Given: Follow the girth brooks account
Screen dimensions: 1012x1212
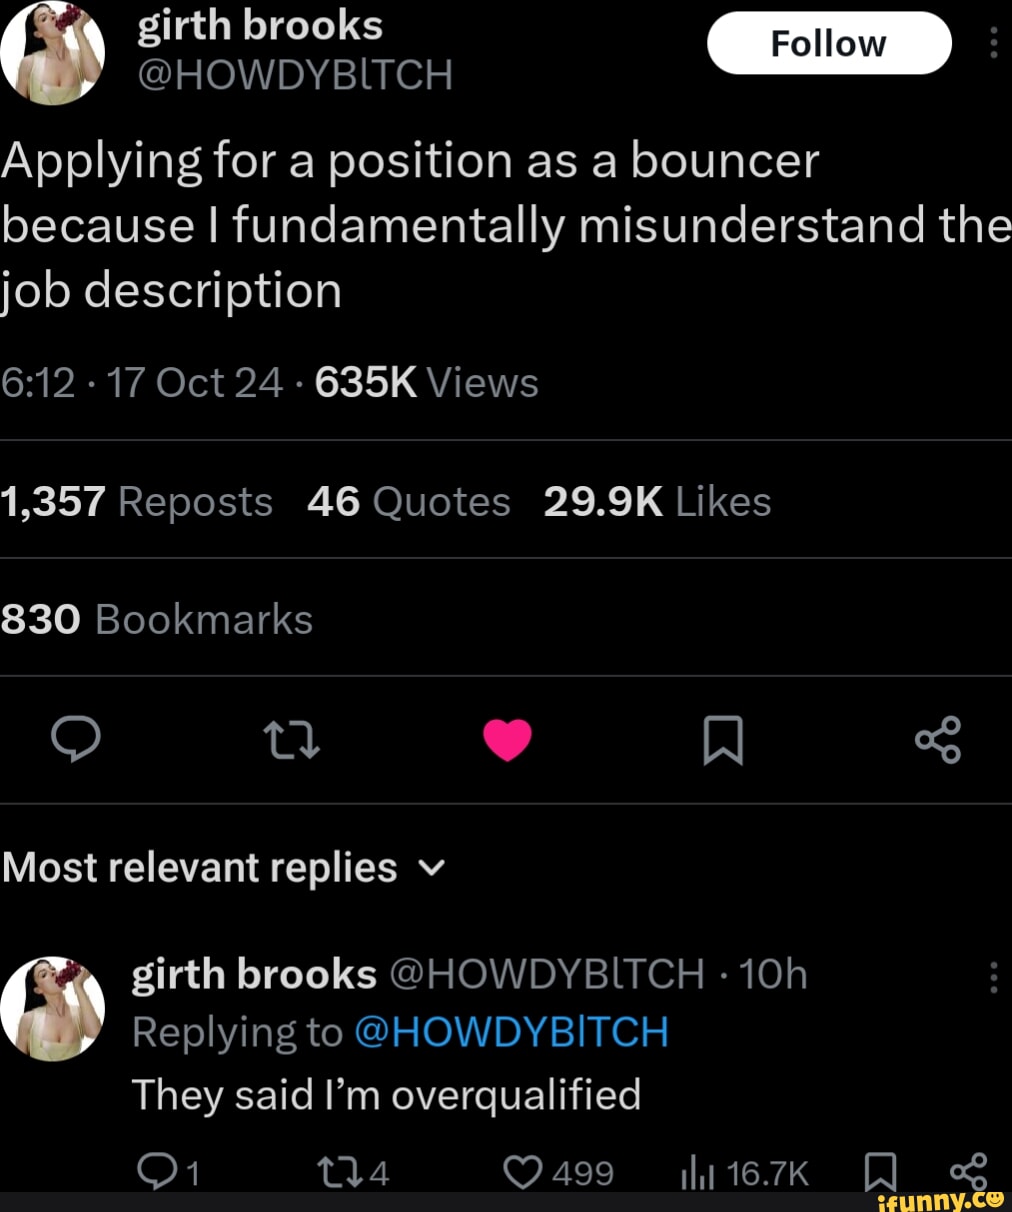Looking at the screenshot, I should 828,43.
